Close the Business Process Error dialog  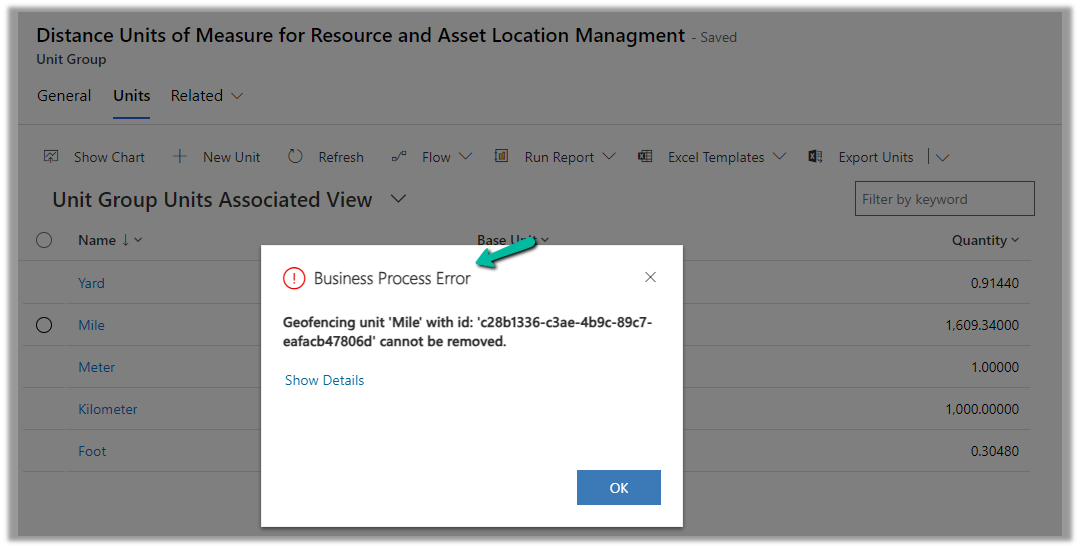point(650,277)
